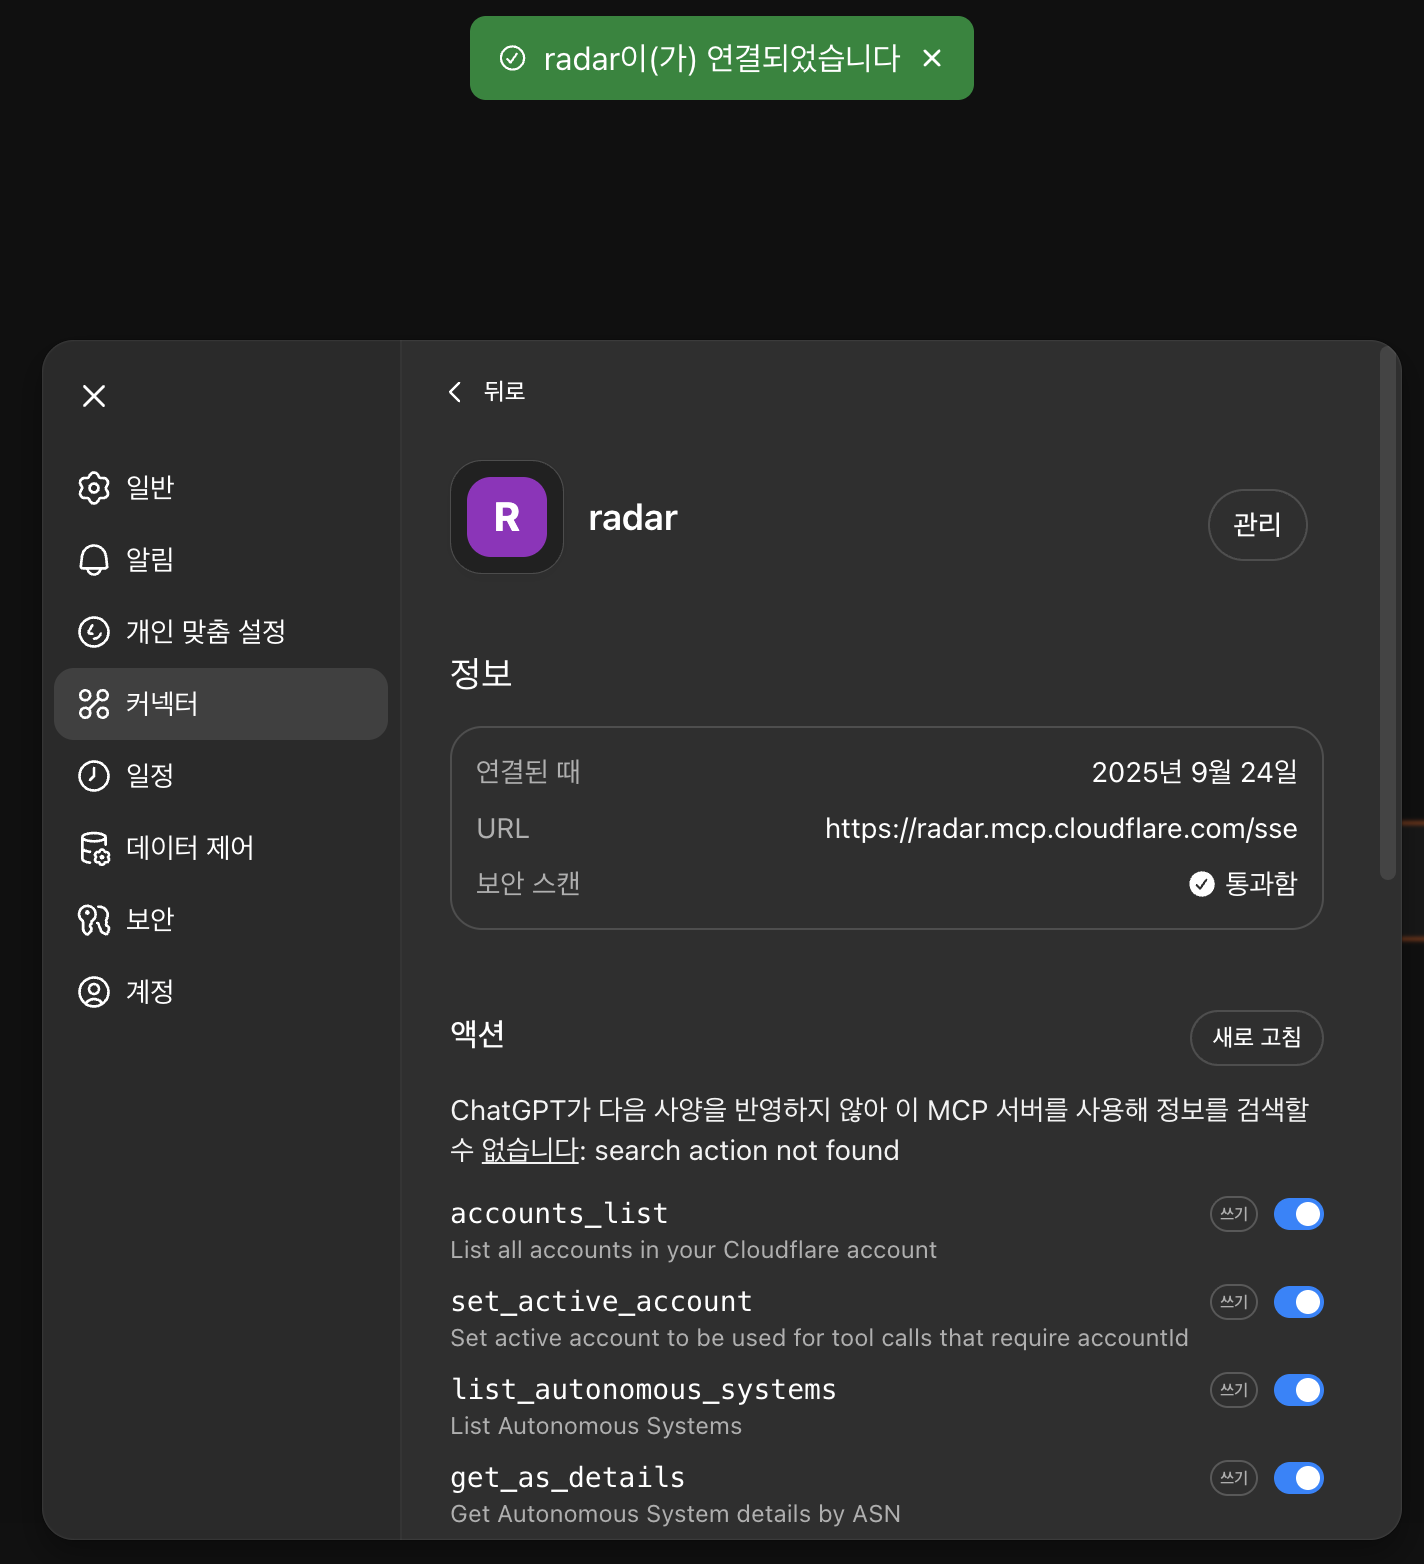Click the 쓰기 badge for accounts_list
The image size is (1424, 1564).
(x=1234, y=1214)
